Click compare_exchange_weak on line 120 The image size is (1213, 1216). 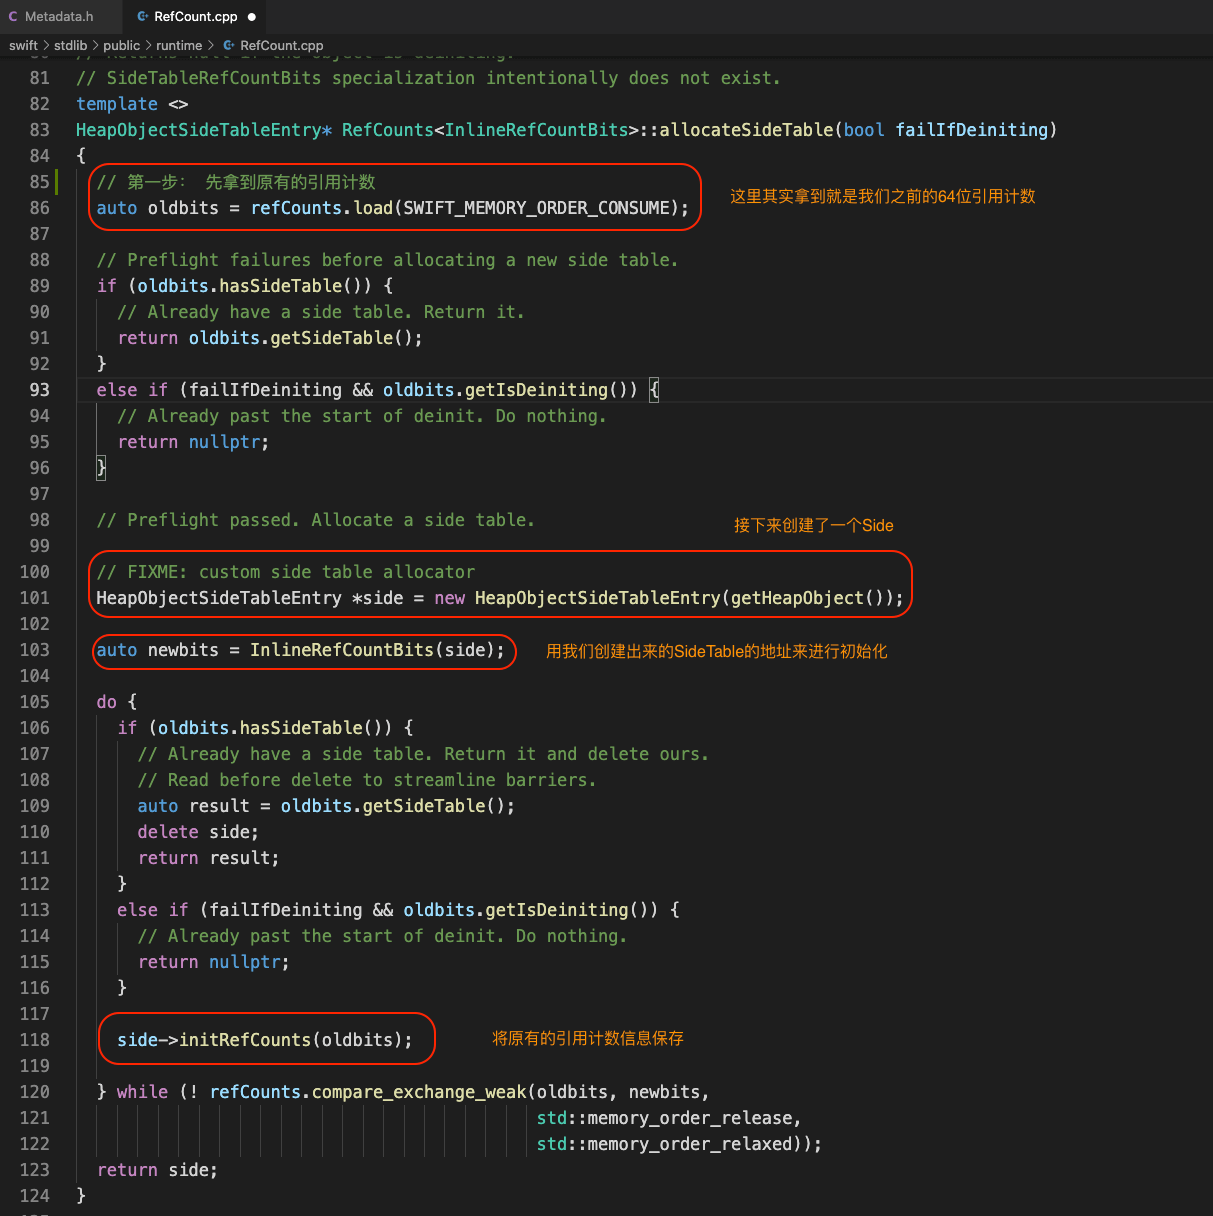pos(419,1092)
